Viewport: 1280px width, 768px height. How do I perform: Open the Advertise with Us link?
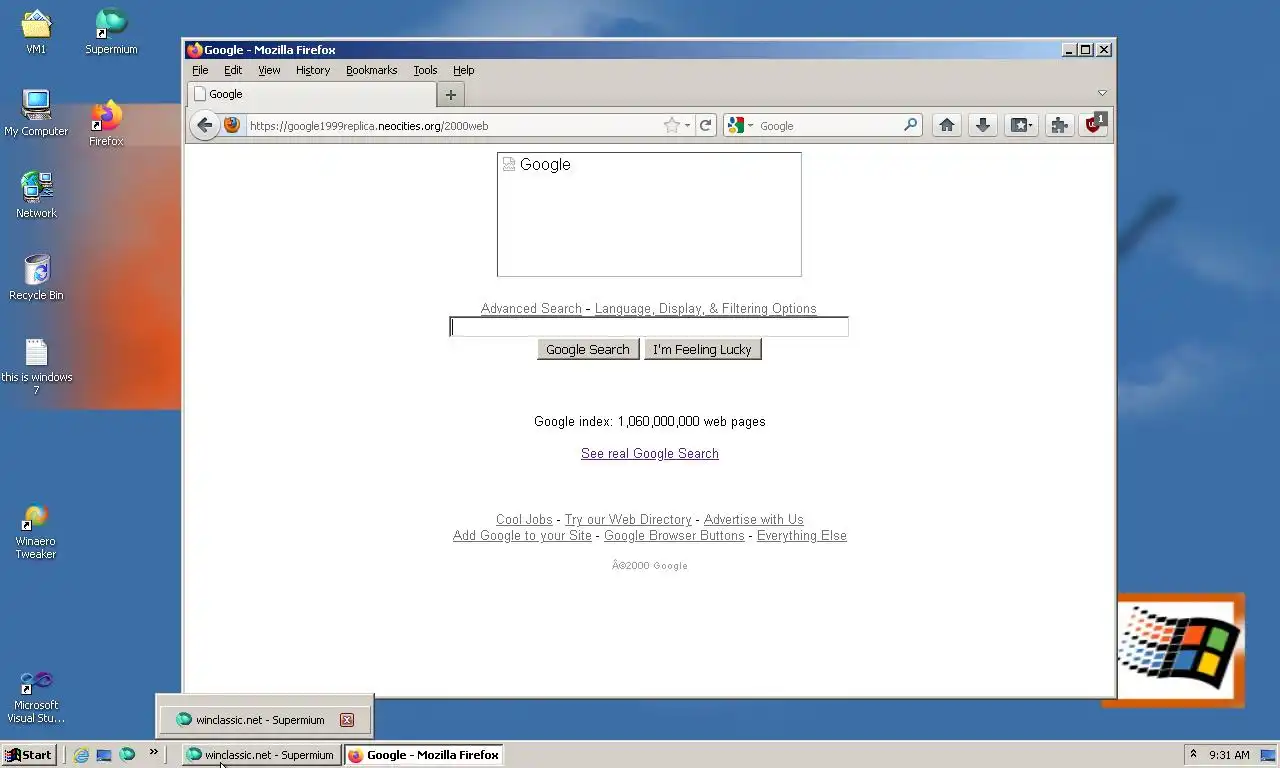pyautogui.click(x=754, y=520)
